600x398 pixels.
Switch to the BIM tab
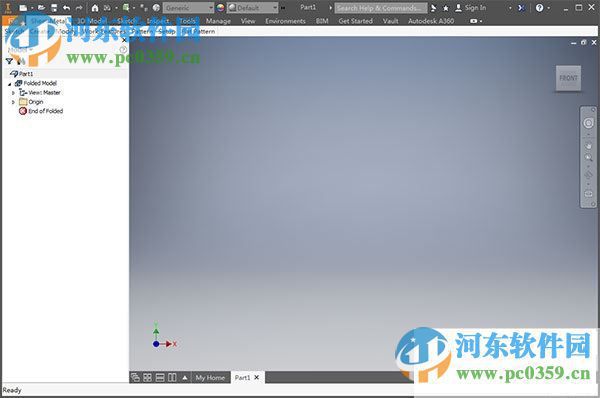pyautogui.click(x=322, y=21)
